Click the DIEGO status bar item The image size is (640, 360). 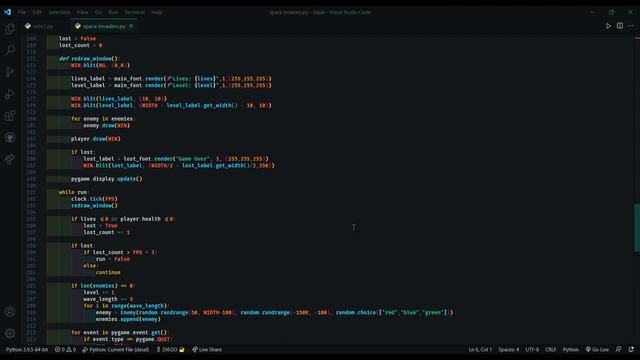point(170,349)
